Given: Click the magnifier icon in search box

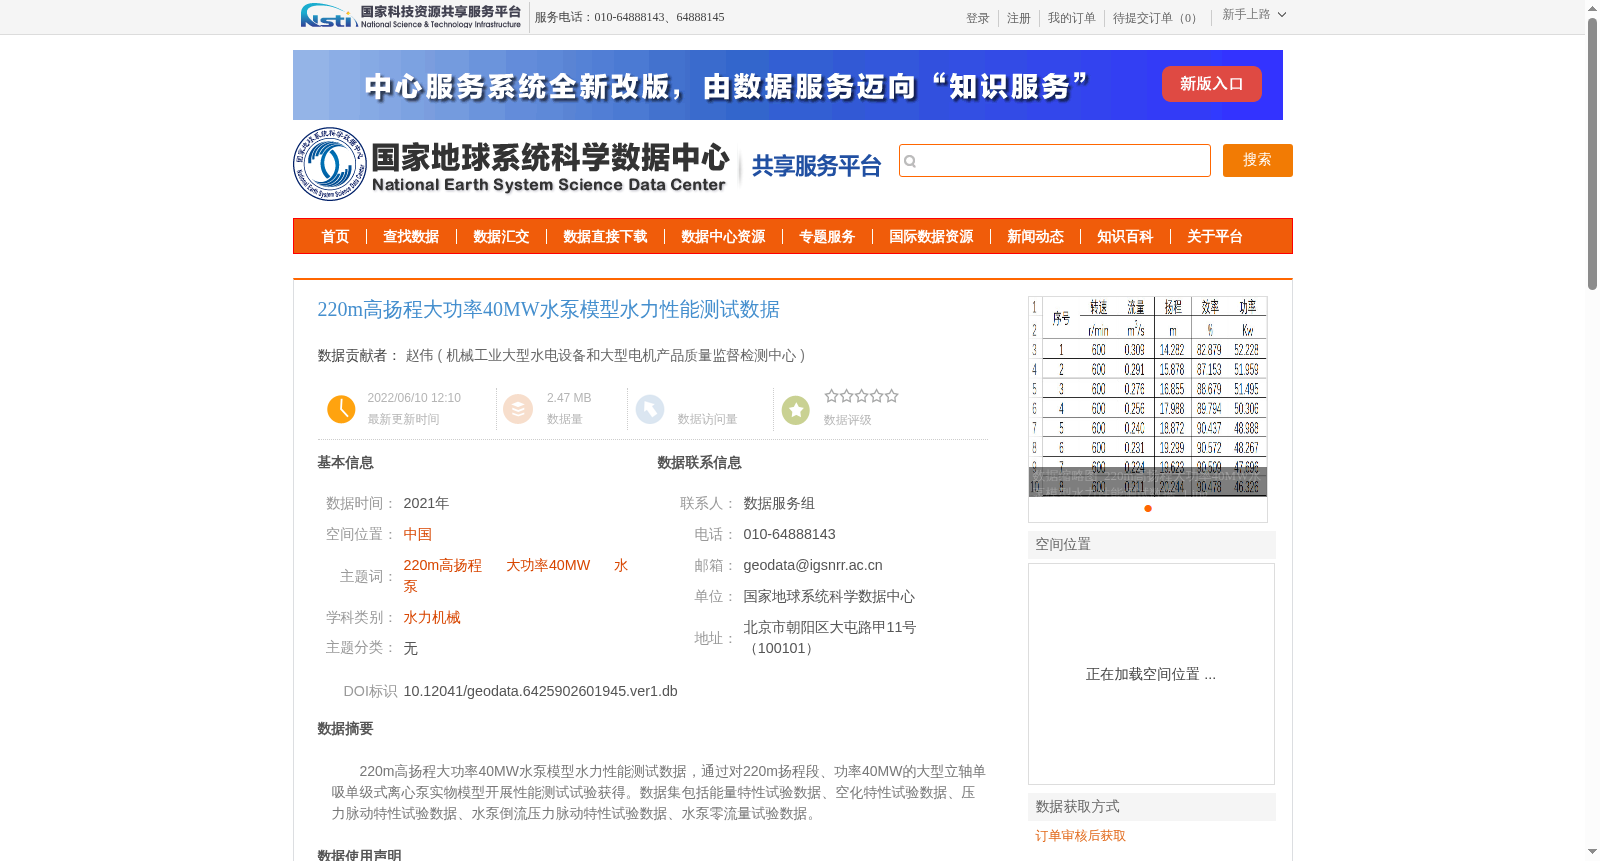Looking at the screenshot, I should point(910,161).
